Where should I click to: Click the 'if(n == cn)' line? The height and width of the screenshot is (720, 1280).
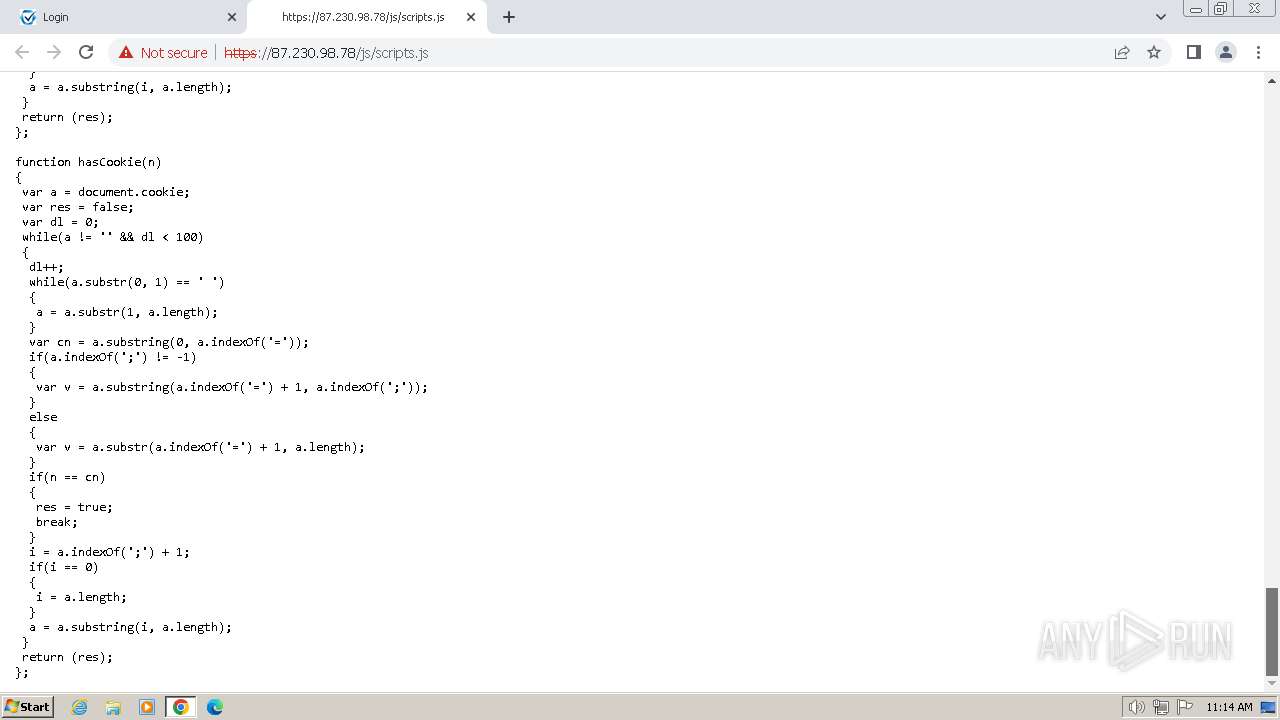click(x=67, y=477)
